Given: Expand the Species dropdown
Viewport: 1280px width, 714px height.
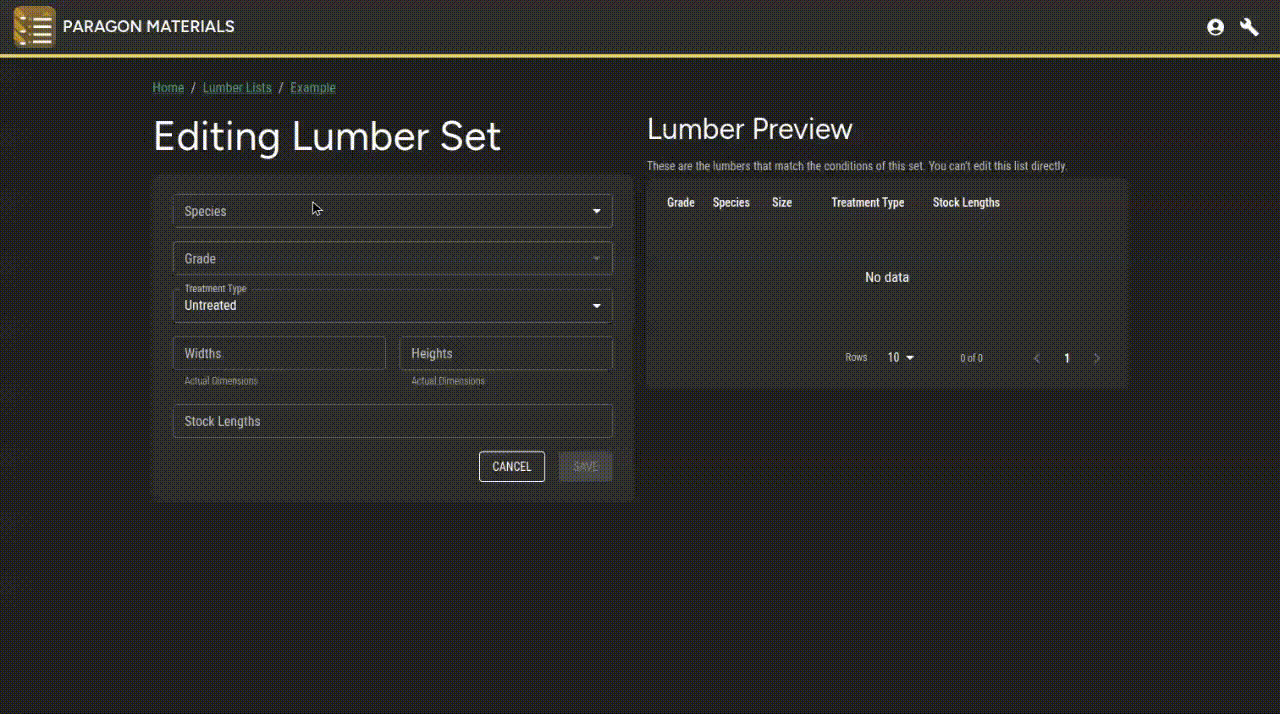Looking at the screenshot, I should pos(392,211).
